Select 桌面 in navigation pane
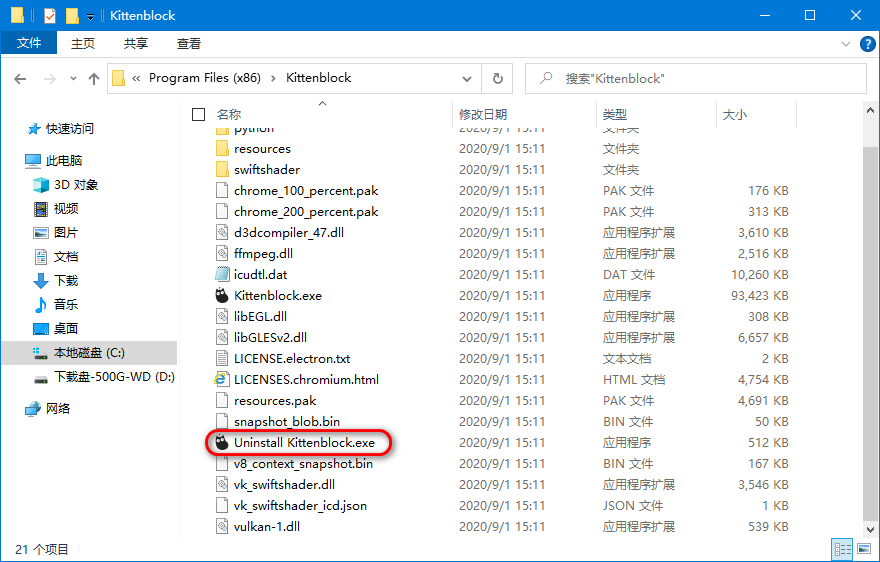 point(66,328)
